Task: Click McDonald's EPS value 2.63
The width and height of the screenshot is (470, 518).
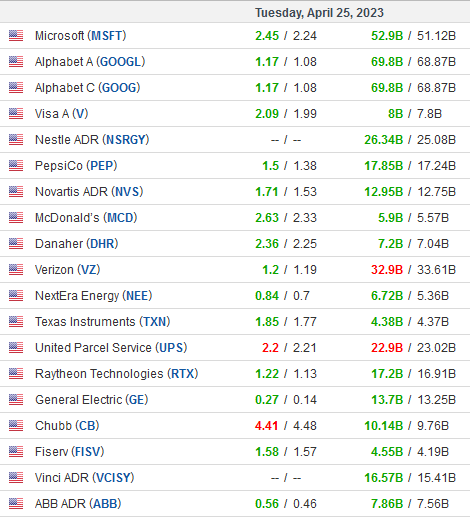Action: (267, 218)
